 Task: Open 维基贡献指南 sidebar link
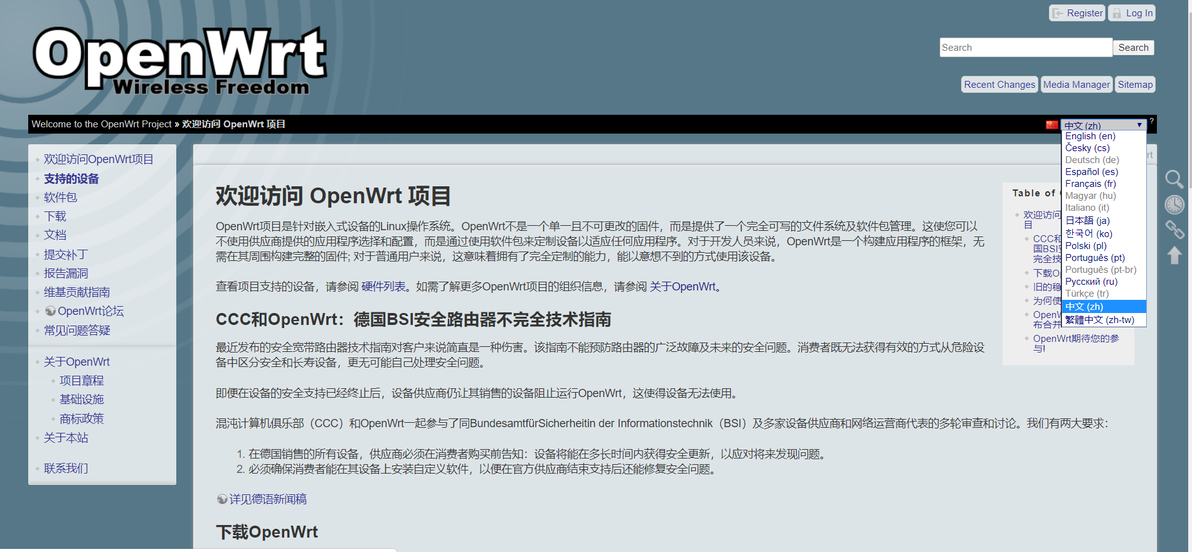77,292
